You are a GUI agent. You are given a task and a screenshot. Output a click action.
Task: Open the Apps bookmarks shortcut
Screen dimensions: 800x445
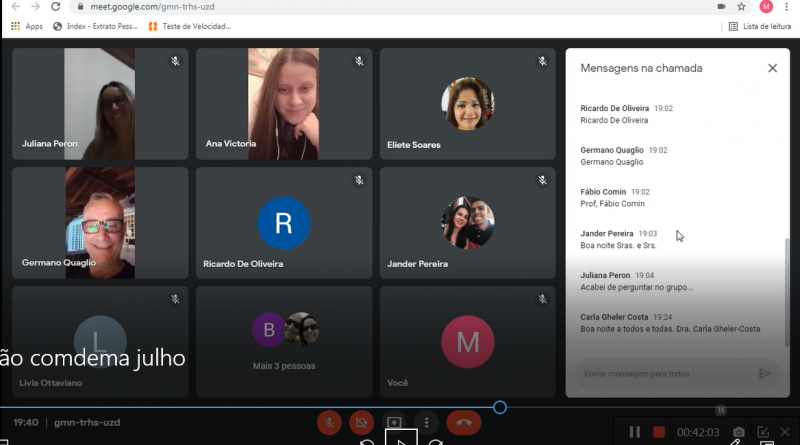point(26,26)
